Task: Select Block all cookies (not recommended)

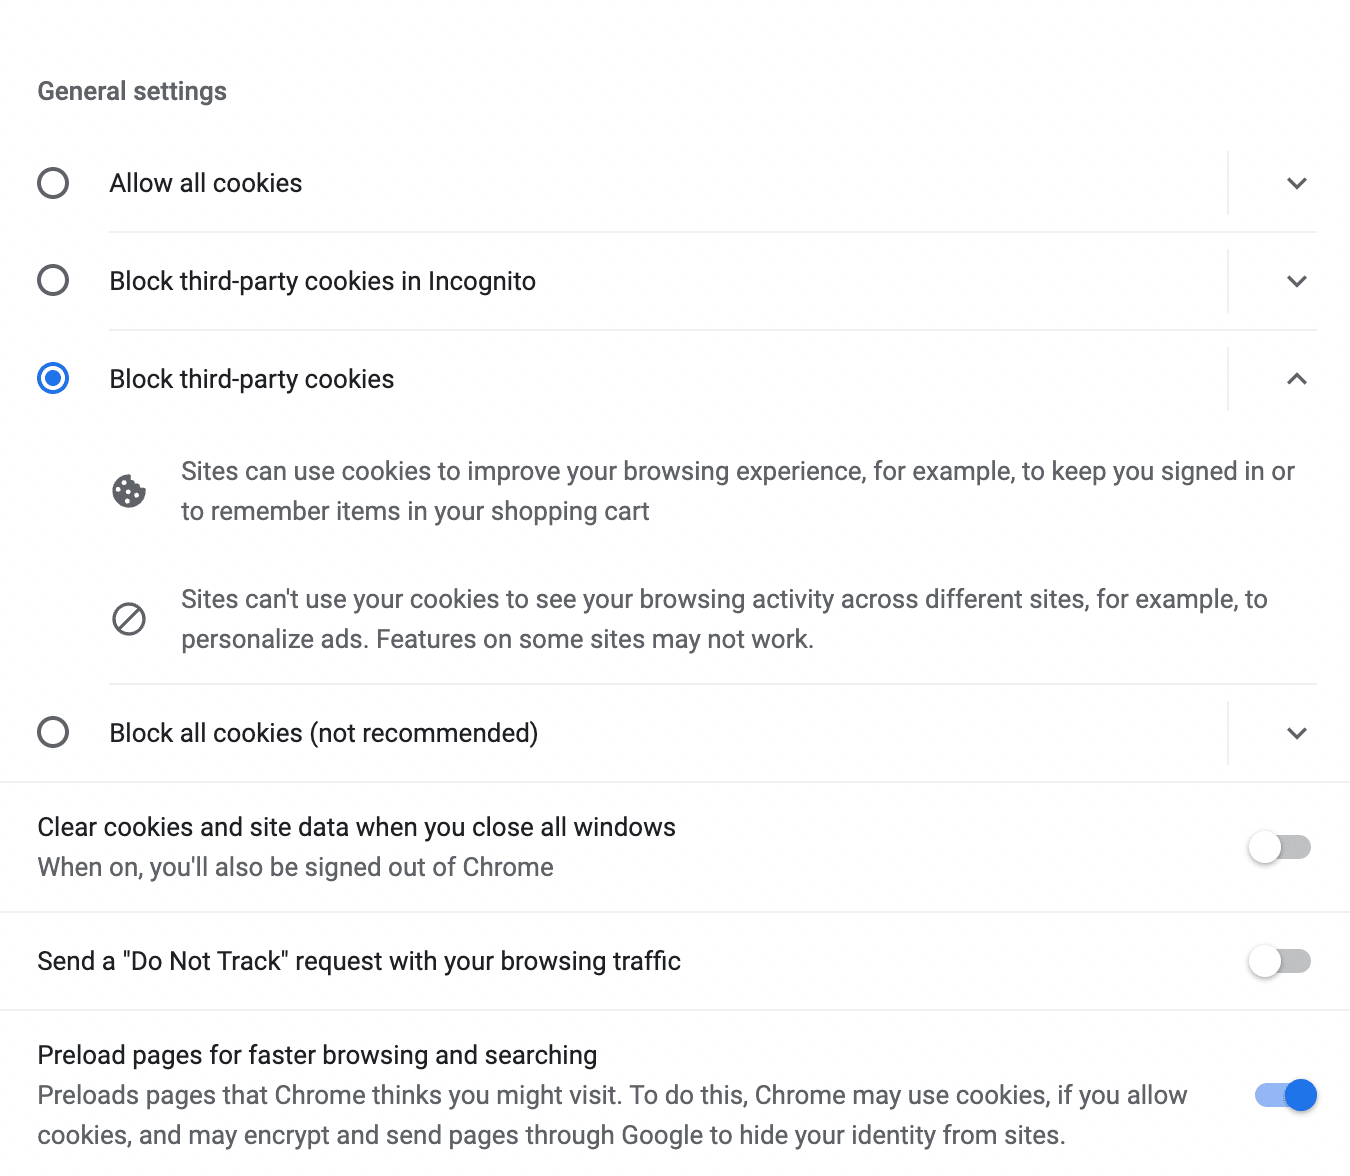Action: pos(53,732)
